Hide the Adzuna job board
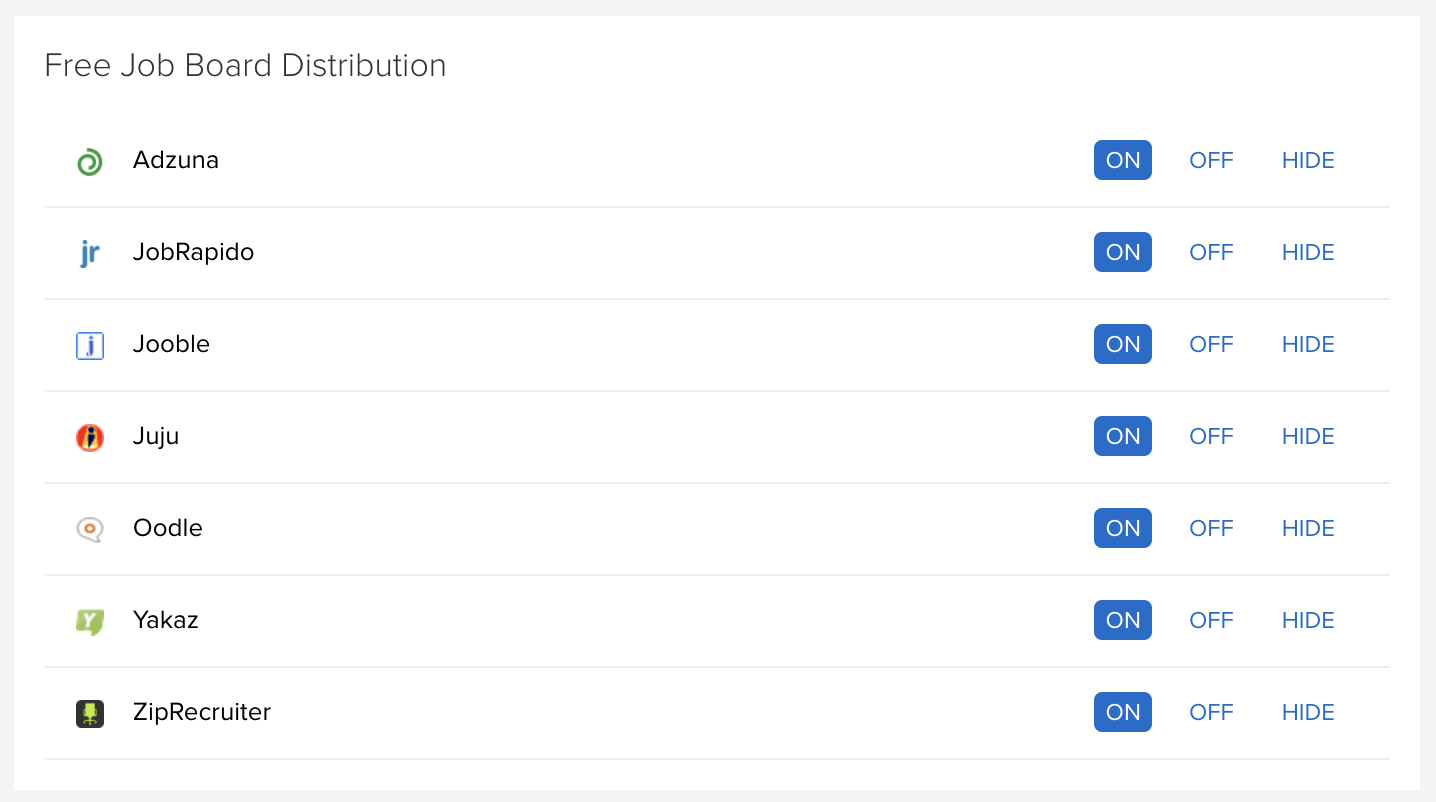Image resolution: width=1436 pixels, height=802 pixels. click(x=1308, y=160)
